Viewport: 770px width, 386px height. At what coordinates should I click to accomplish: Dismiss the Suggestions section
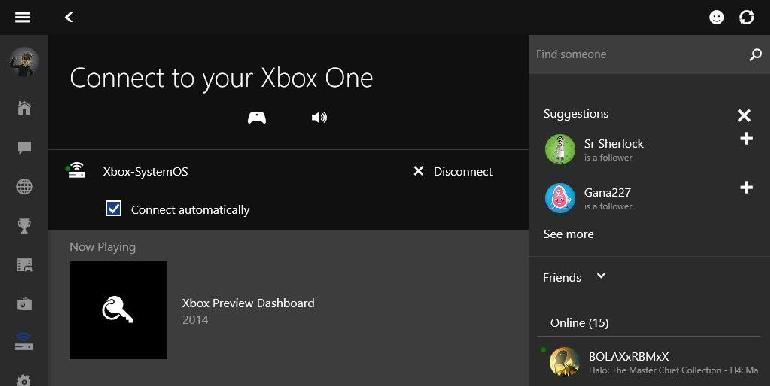coord(744,115)
